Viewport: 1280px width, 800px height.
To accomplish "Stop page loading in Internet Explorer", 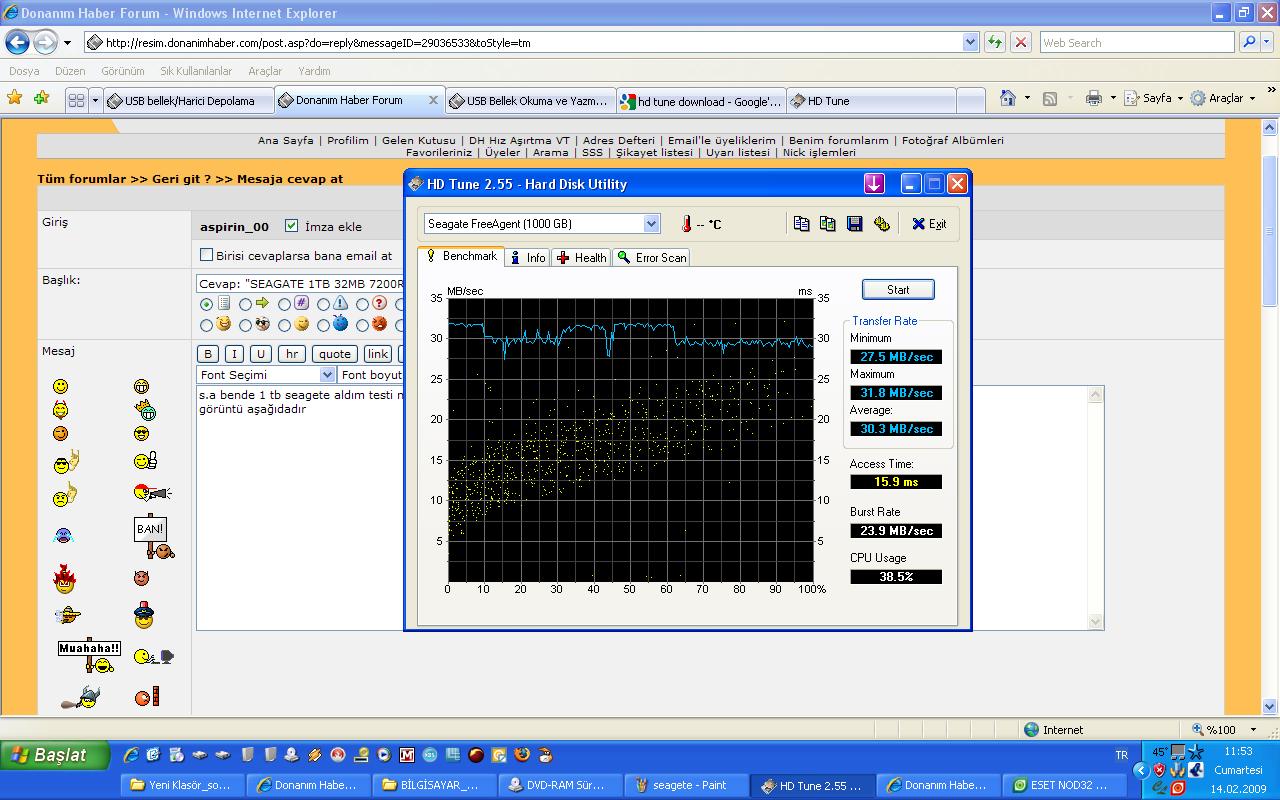I will 1021,42.
